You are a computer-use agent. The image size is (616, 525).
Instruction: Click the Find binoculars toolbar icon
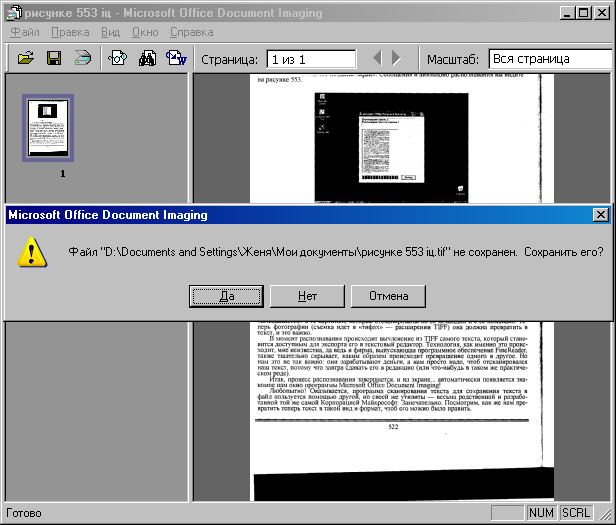147,58
